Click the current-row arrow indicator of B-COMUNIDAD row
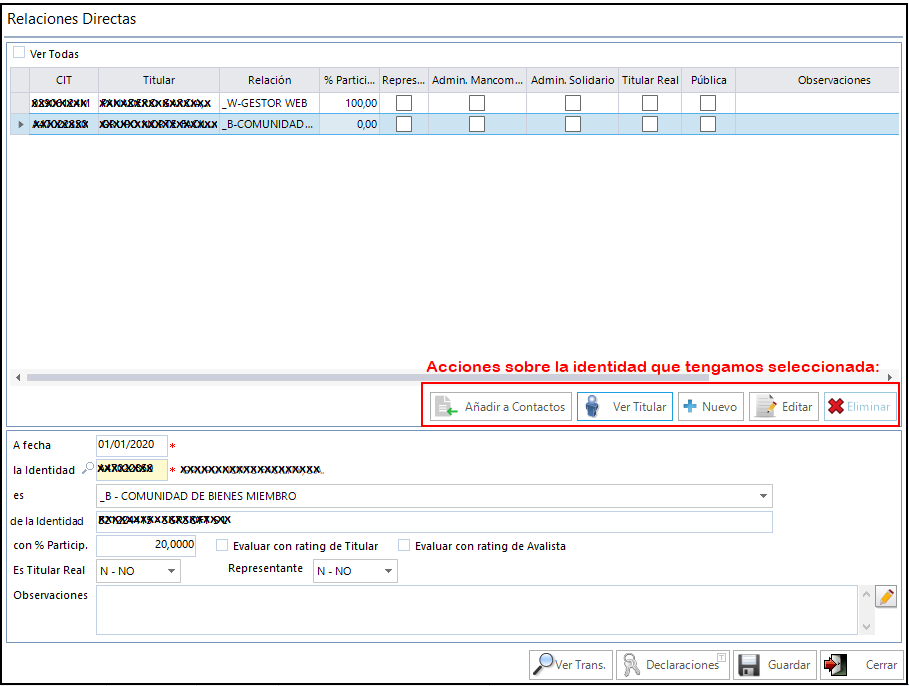The width and height of the screenshot is (909, 686). (x=21, y=124)
